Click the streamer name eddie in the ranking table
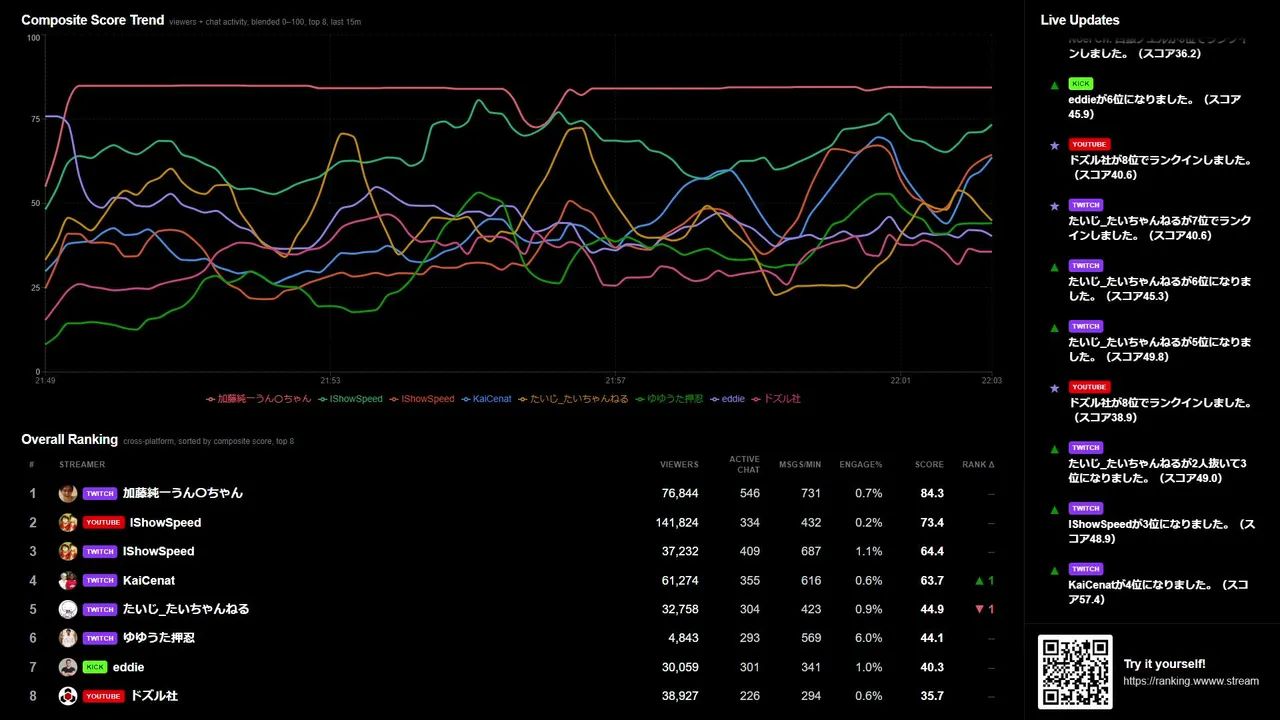 (x=128, y=667)
